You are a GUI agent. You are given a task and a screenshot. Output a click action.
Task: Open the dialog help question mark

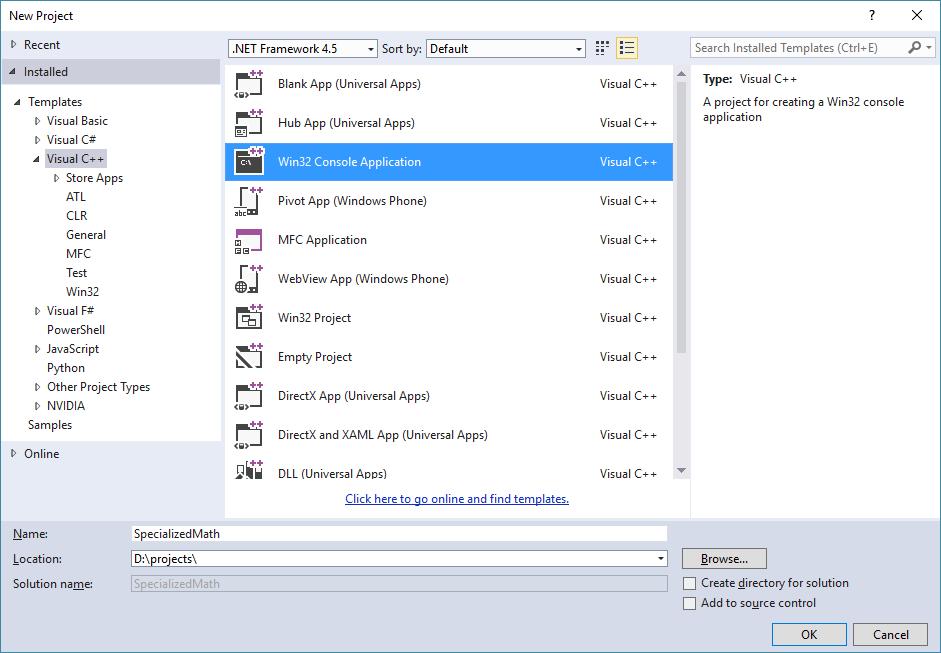click(x=871, y=16)
